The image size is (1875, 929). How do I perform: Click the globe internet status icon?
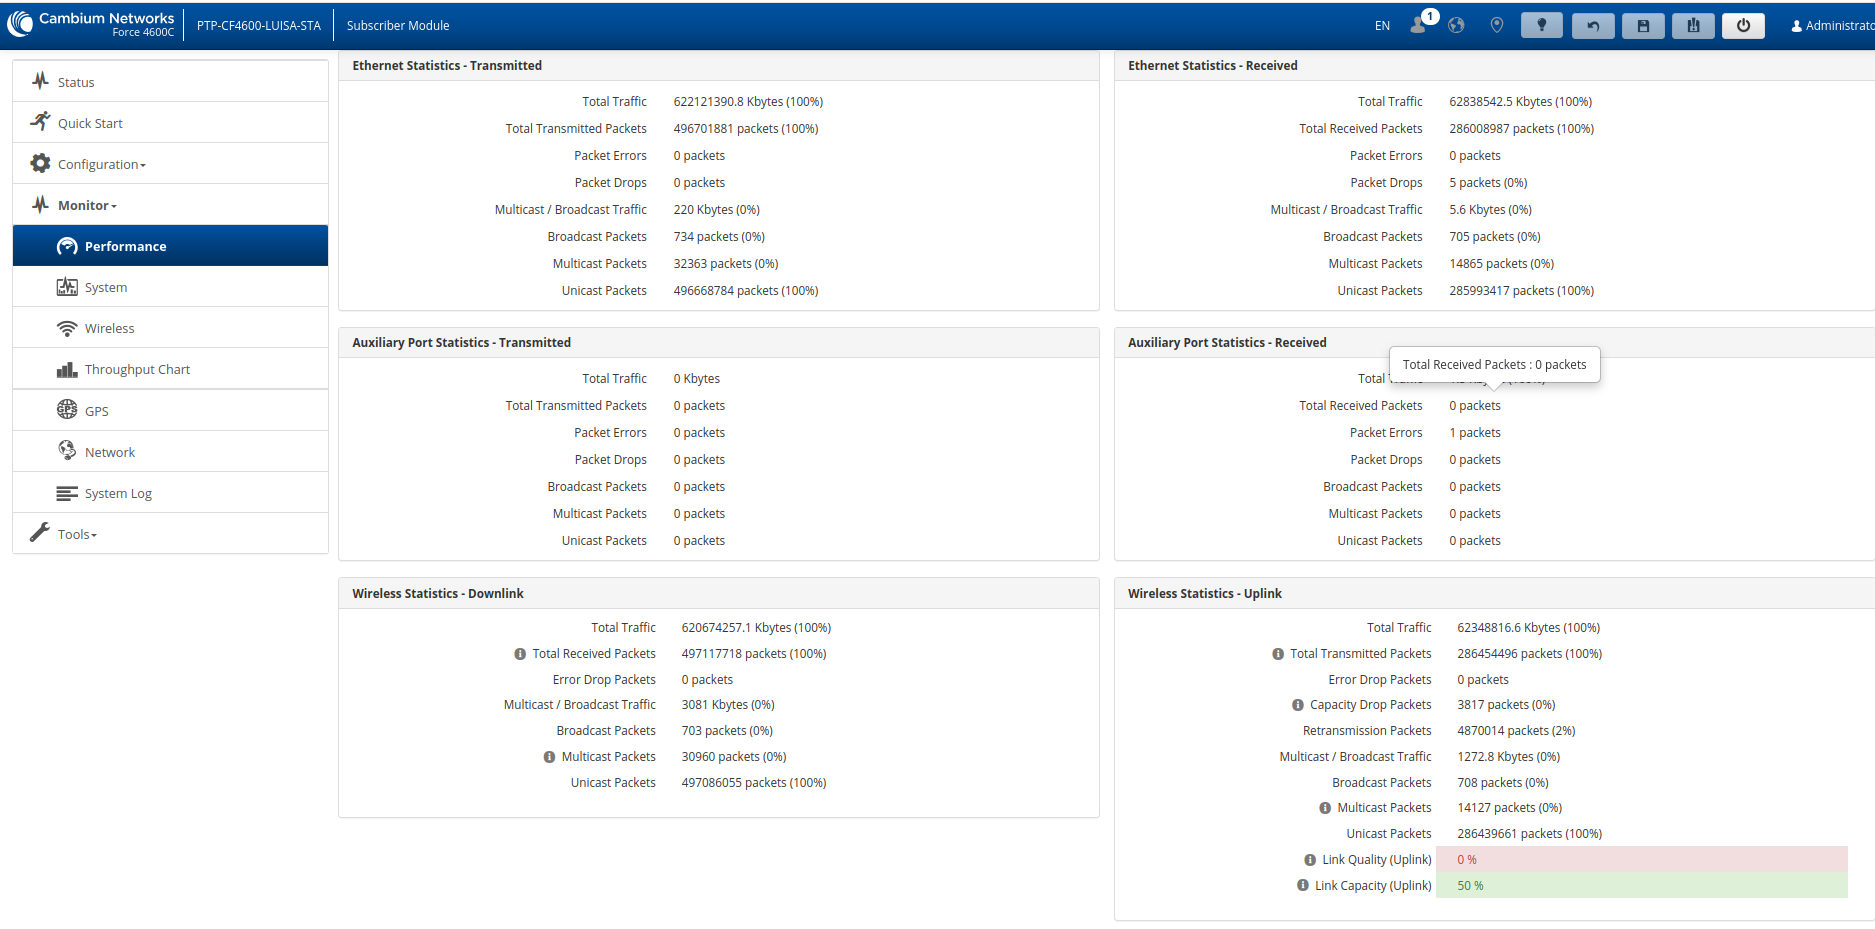pos(1456,25)
